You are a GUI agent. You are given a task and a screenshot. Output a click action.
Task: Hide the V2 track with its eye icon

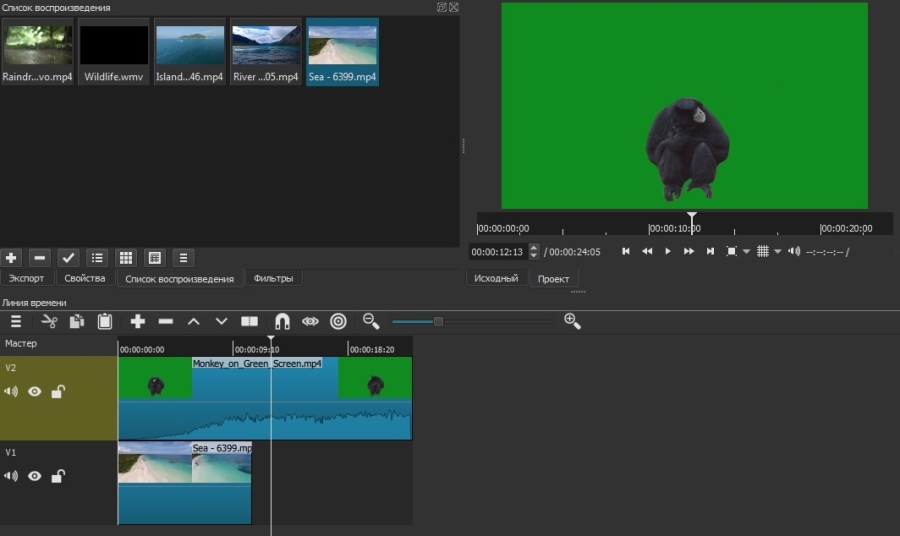pos(35,392)
